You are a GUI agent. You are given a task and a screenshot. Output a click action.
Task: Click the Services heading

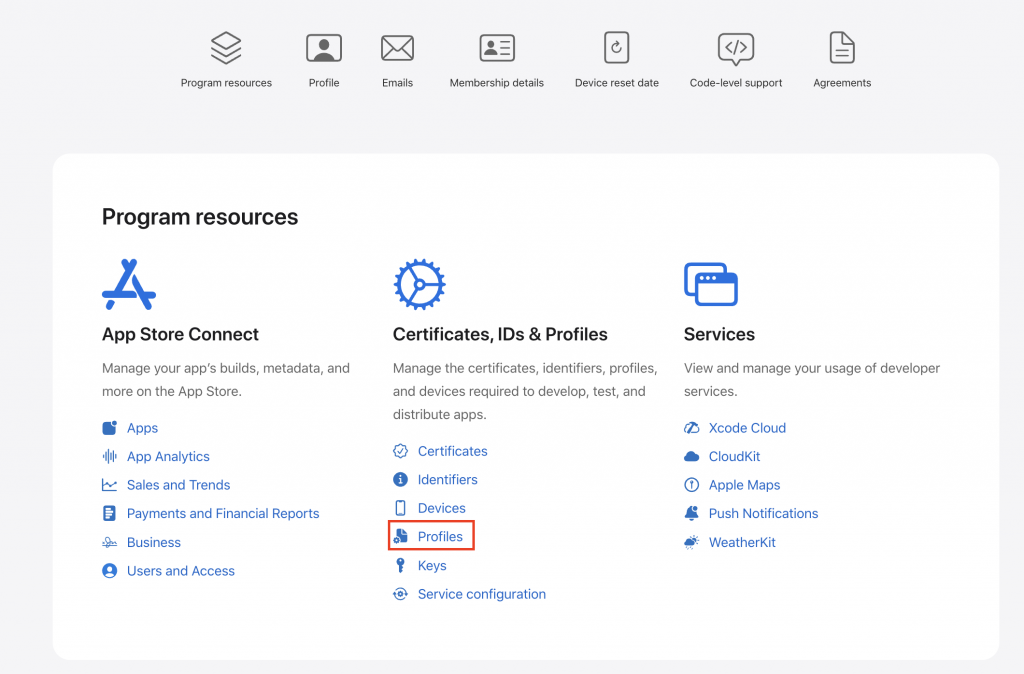719,334
